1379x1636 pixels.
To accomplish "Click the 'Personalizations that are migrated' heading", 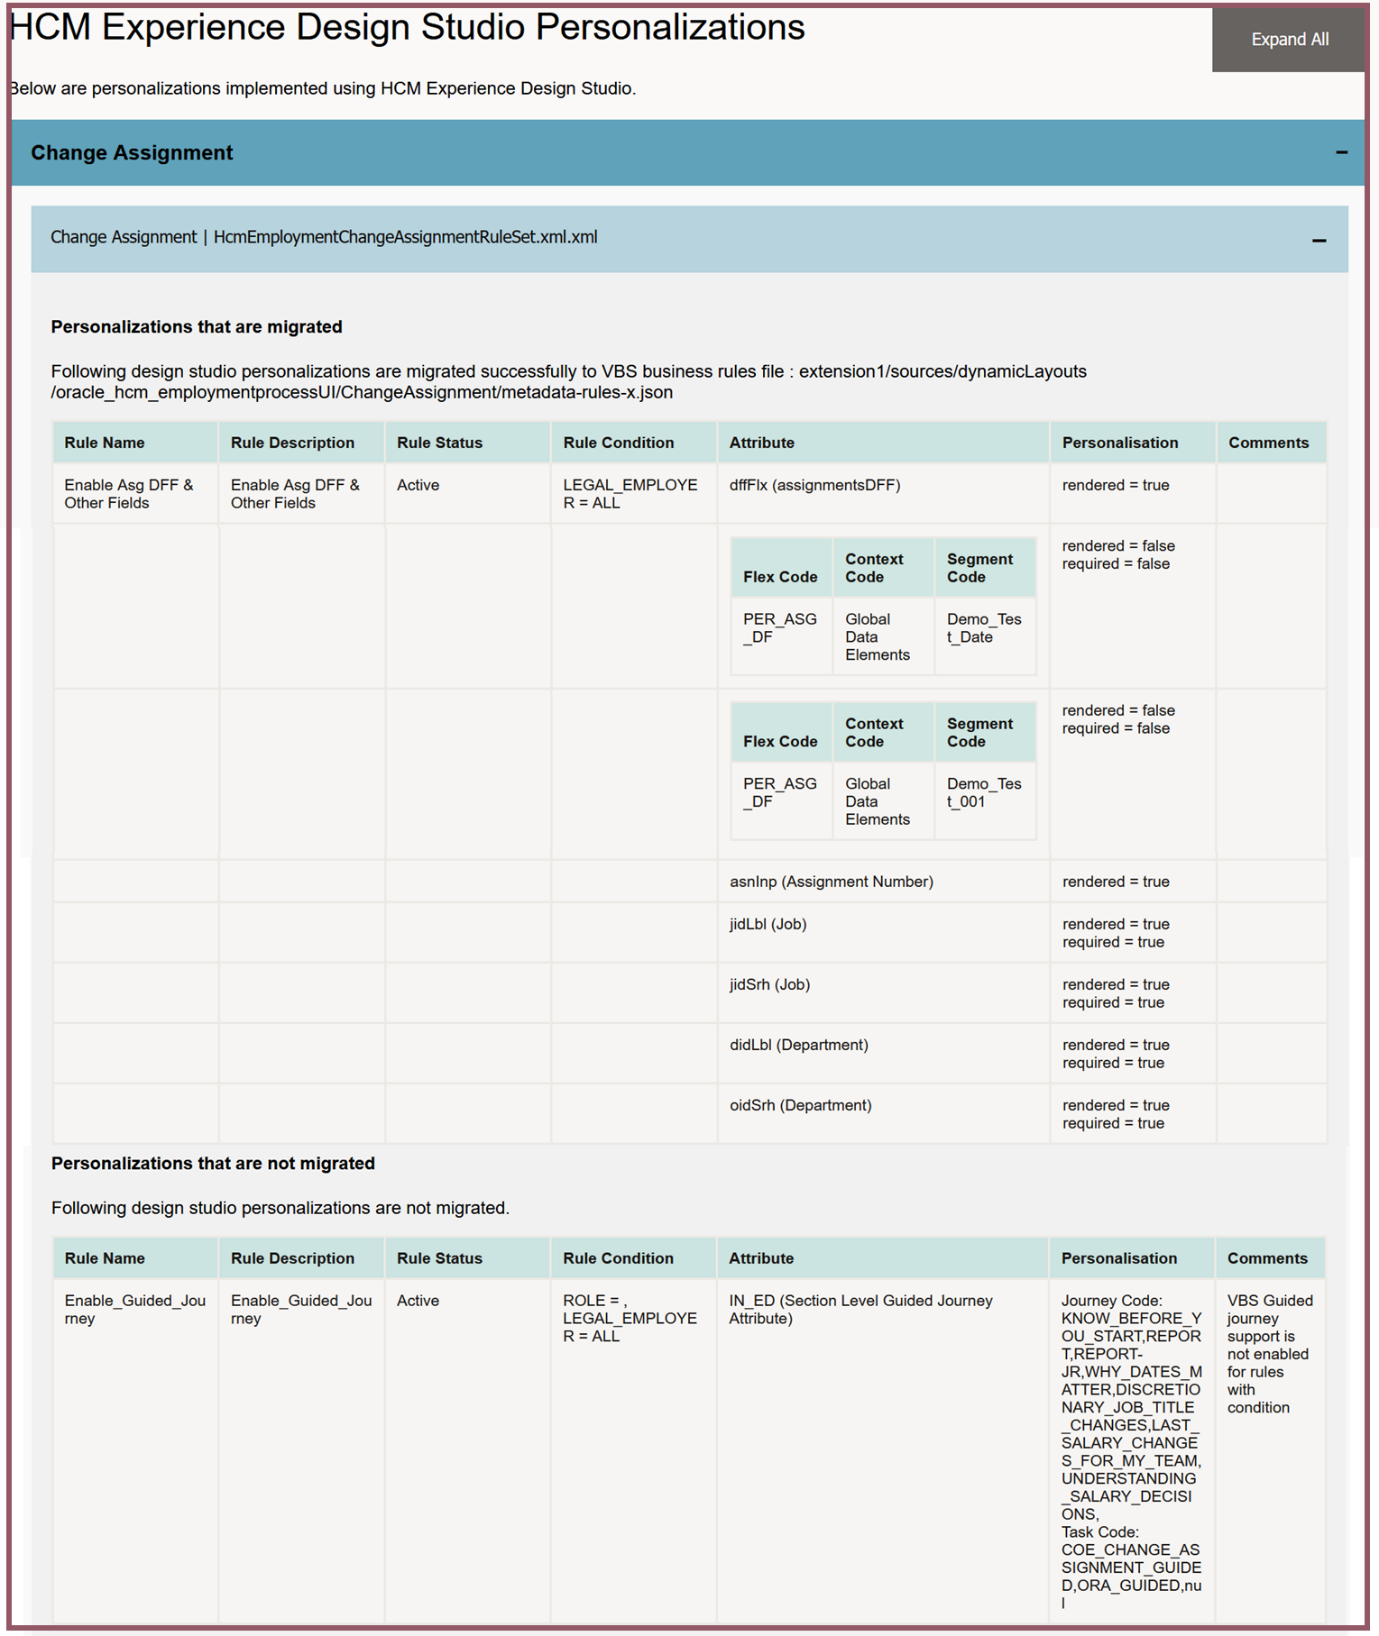I will [x=197, y=327].
